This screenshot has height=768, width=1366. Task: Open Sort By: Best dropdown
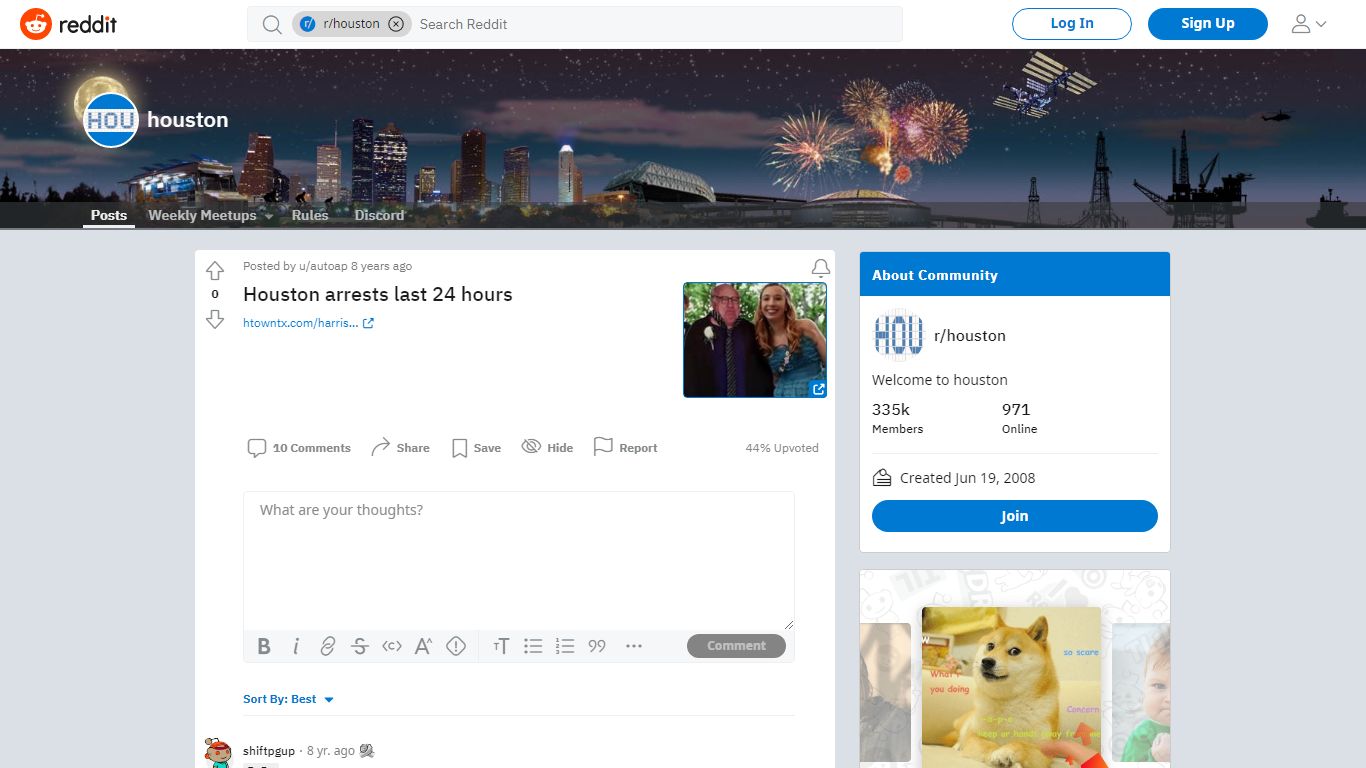click(x=288, y=699)
